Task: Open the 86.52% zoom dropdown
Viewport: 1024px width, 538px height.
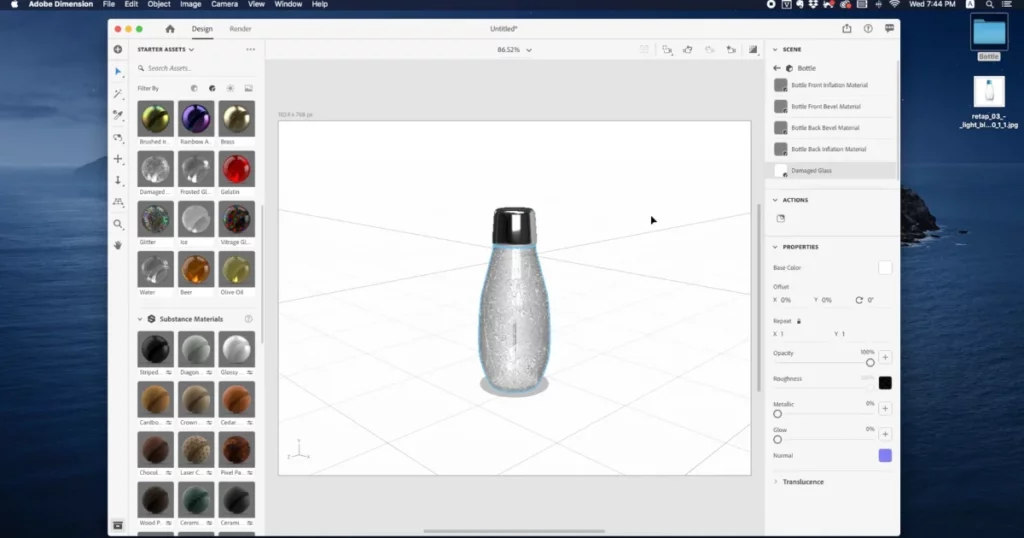Action: [515, 50]
